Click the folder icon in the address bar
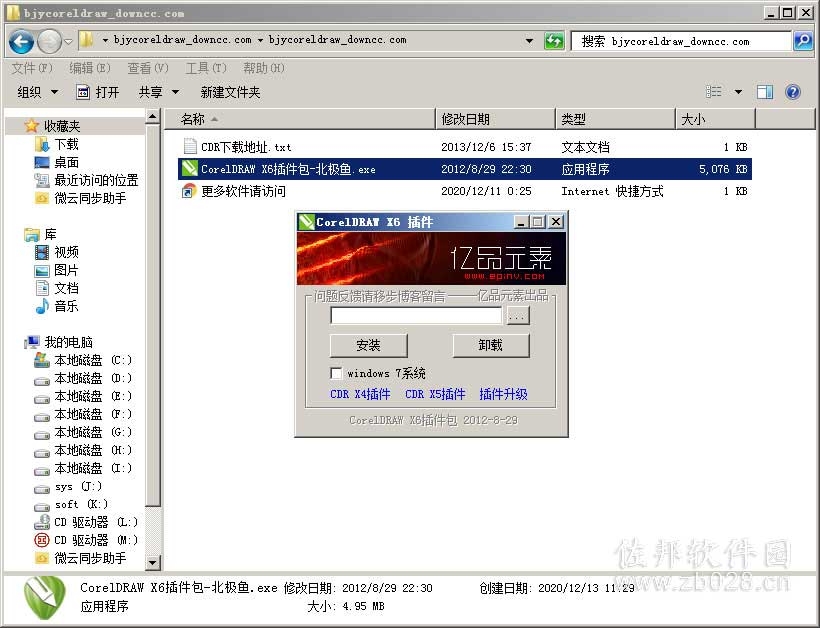The height and width of the screenshot is (628, 820). tap(87, 40)
